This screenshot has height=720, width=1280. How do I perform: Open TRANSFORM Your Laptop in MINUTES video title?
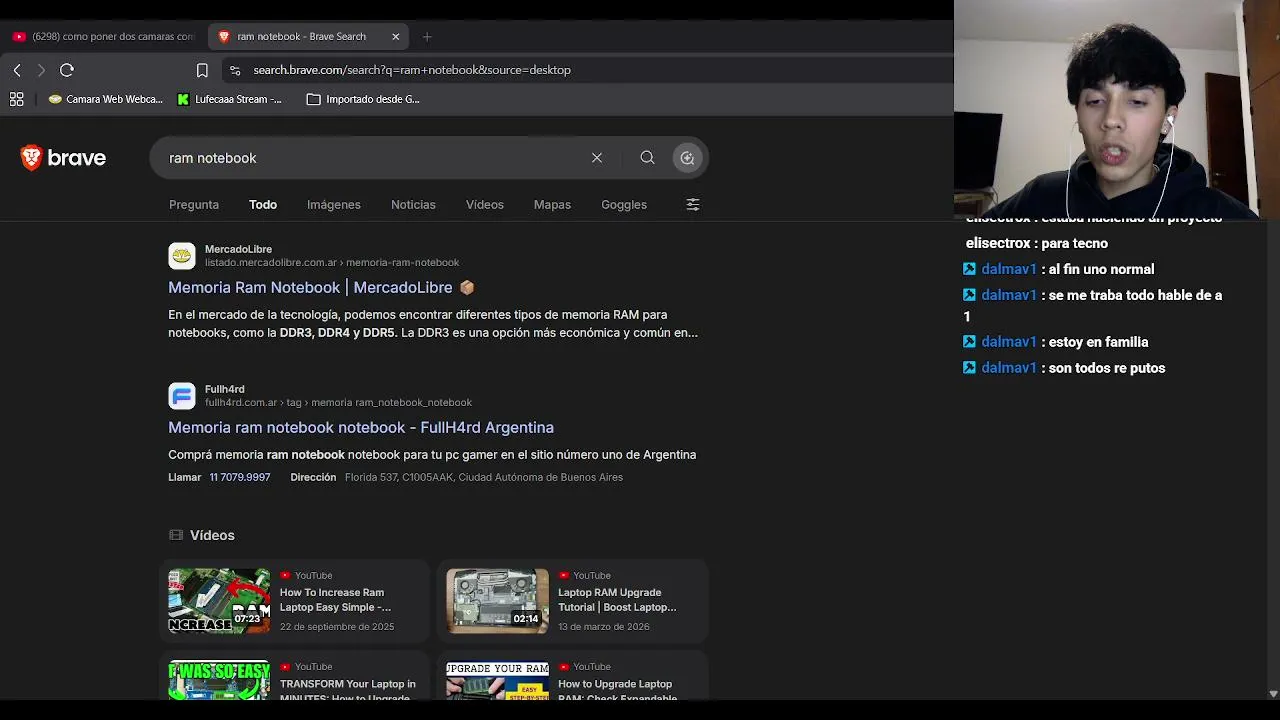coord(348,690)
